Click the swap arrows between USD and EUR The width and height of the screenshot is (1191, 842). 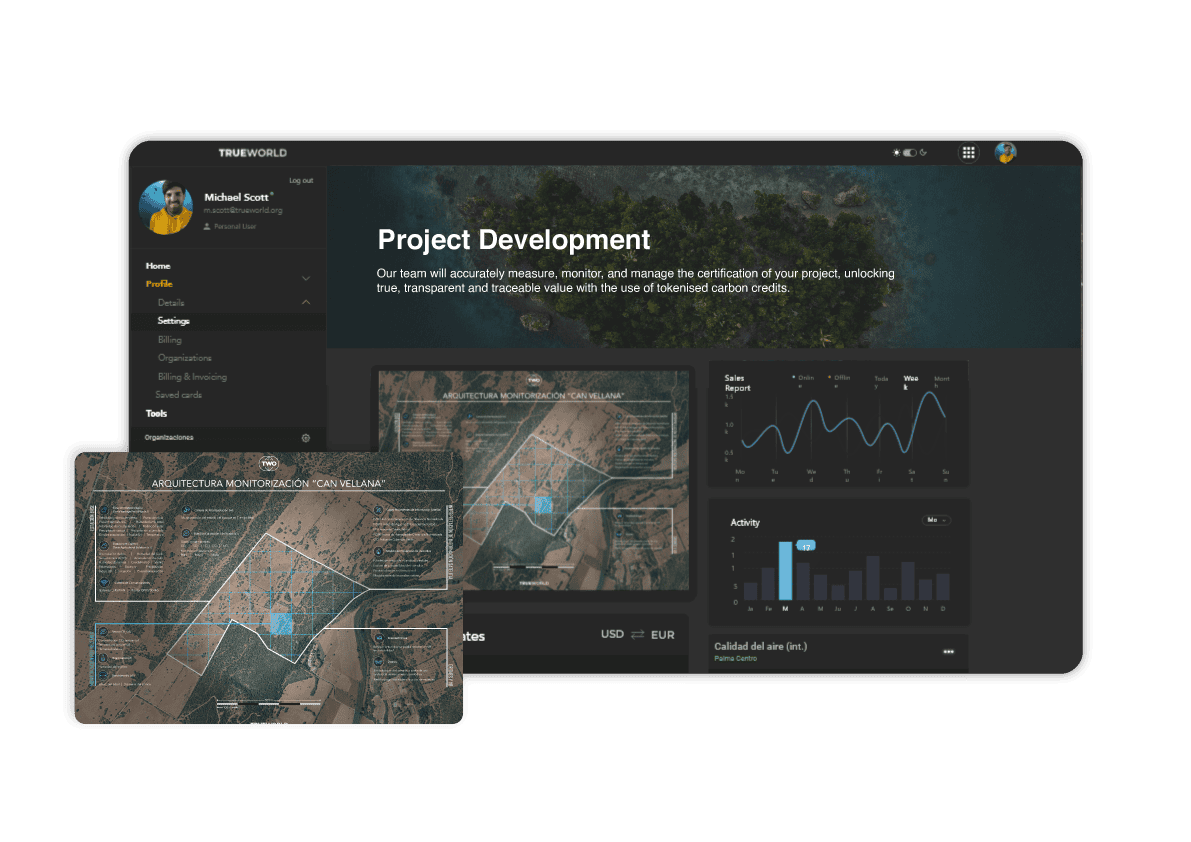637,635
